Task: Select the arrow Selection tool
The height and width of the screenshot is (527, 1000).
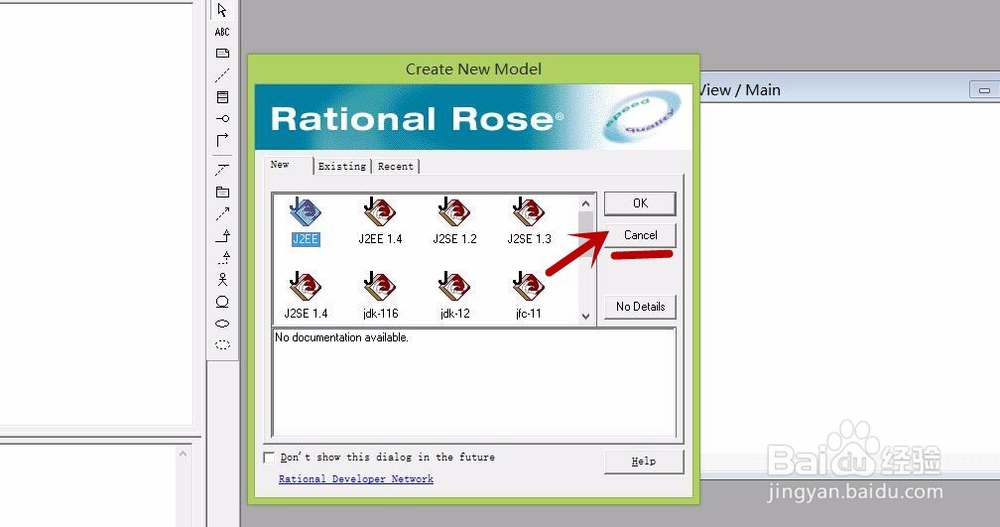Action: [x=222, y=10]
